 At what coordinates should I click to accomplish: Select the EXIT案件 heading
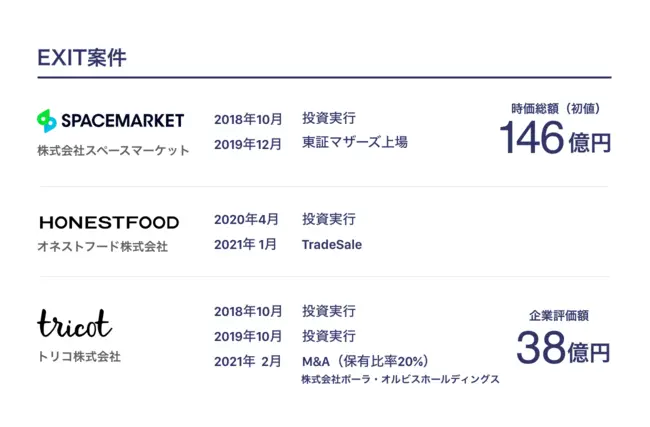click(82, 57)
